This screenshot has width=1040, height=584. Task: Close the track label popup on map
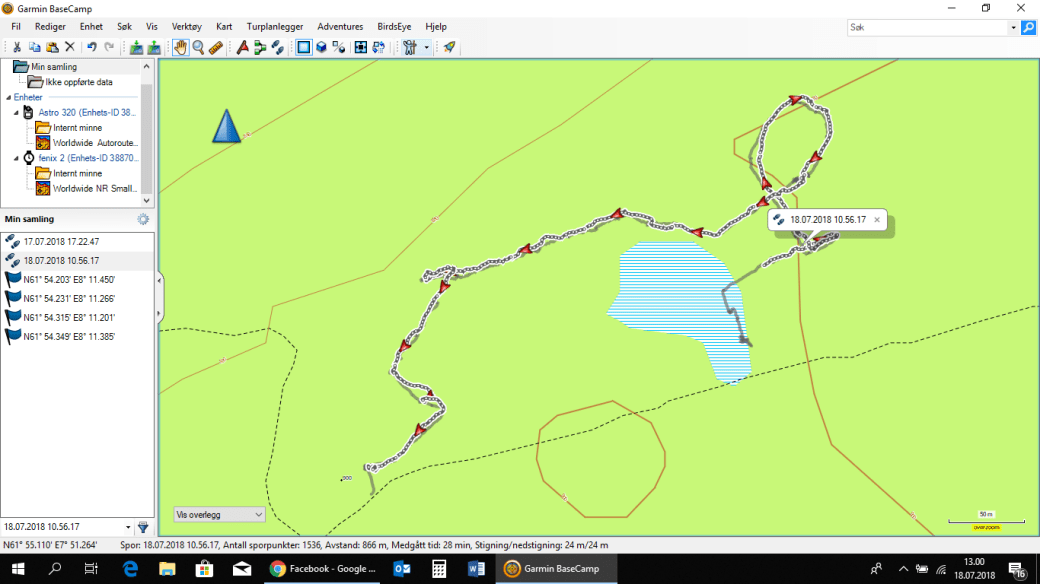[x=877, y=219]
